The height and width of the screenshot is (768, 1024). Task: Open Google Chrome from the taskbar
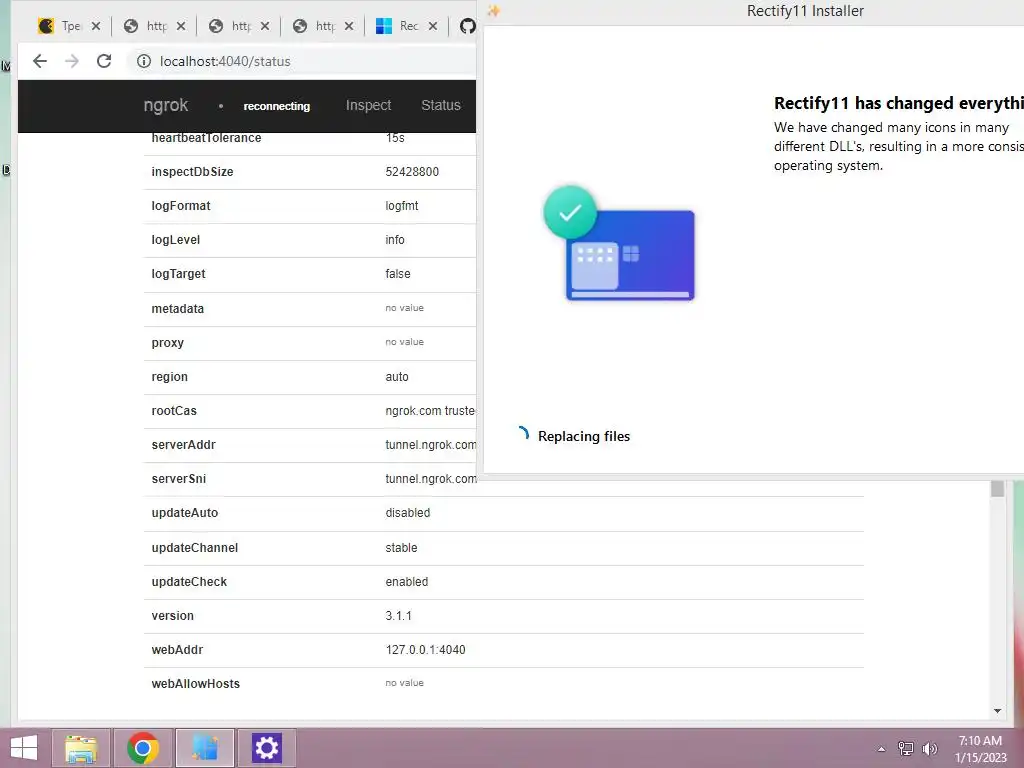[143, 748]
